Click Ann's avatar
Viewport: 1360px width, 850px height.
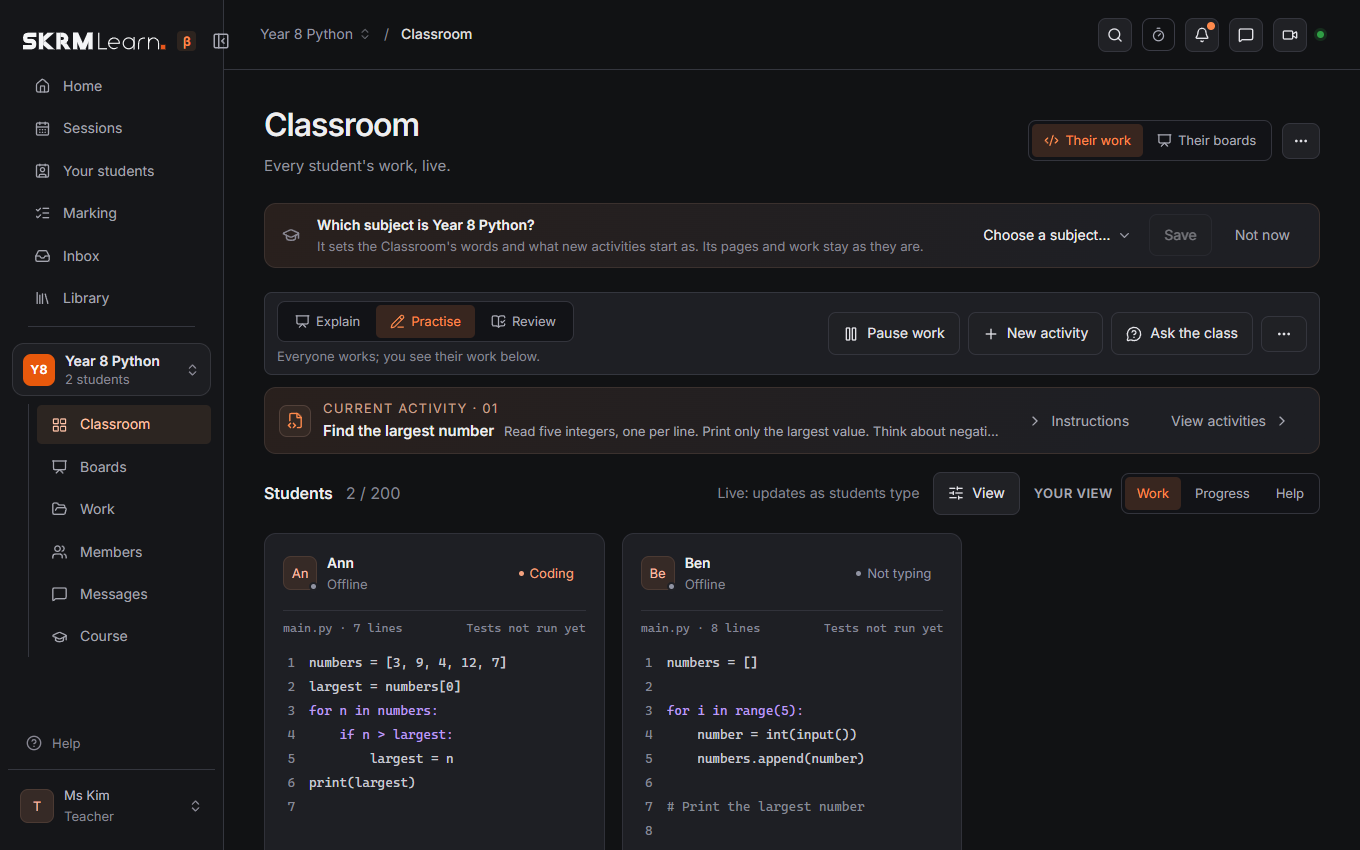click(300, 573)
